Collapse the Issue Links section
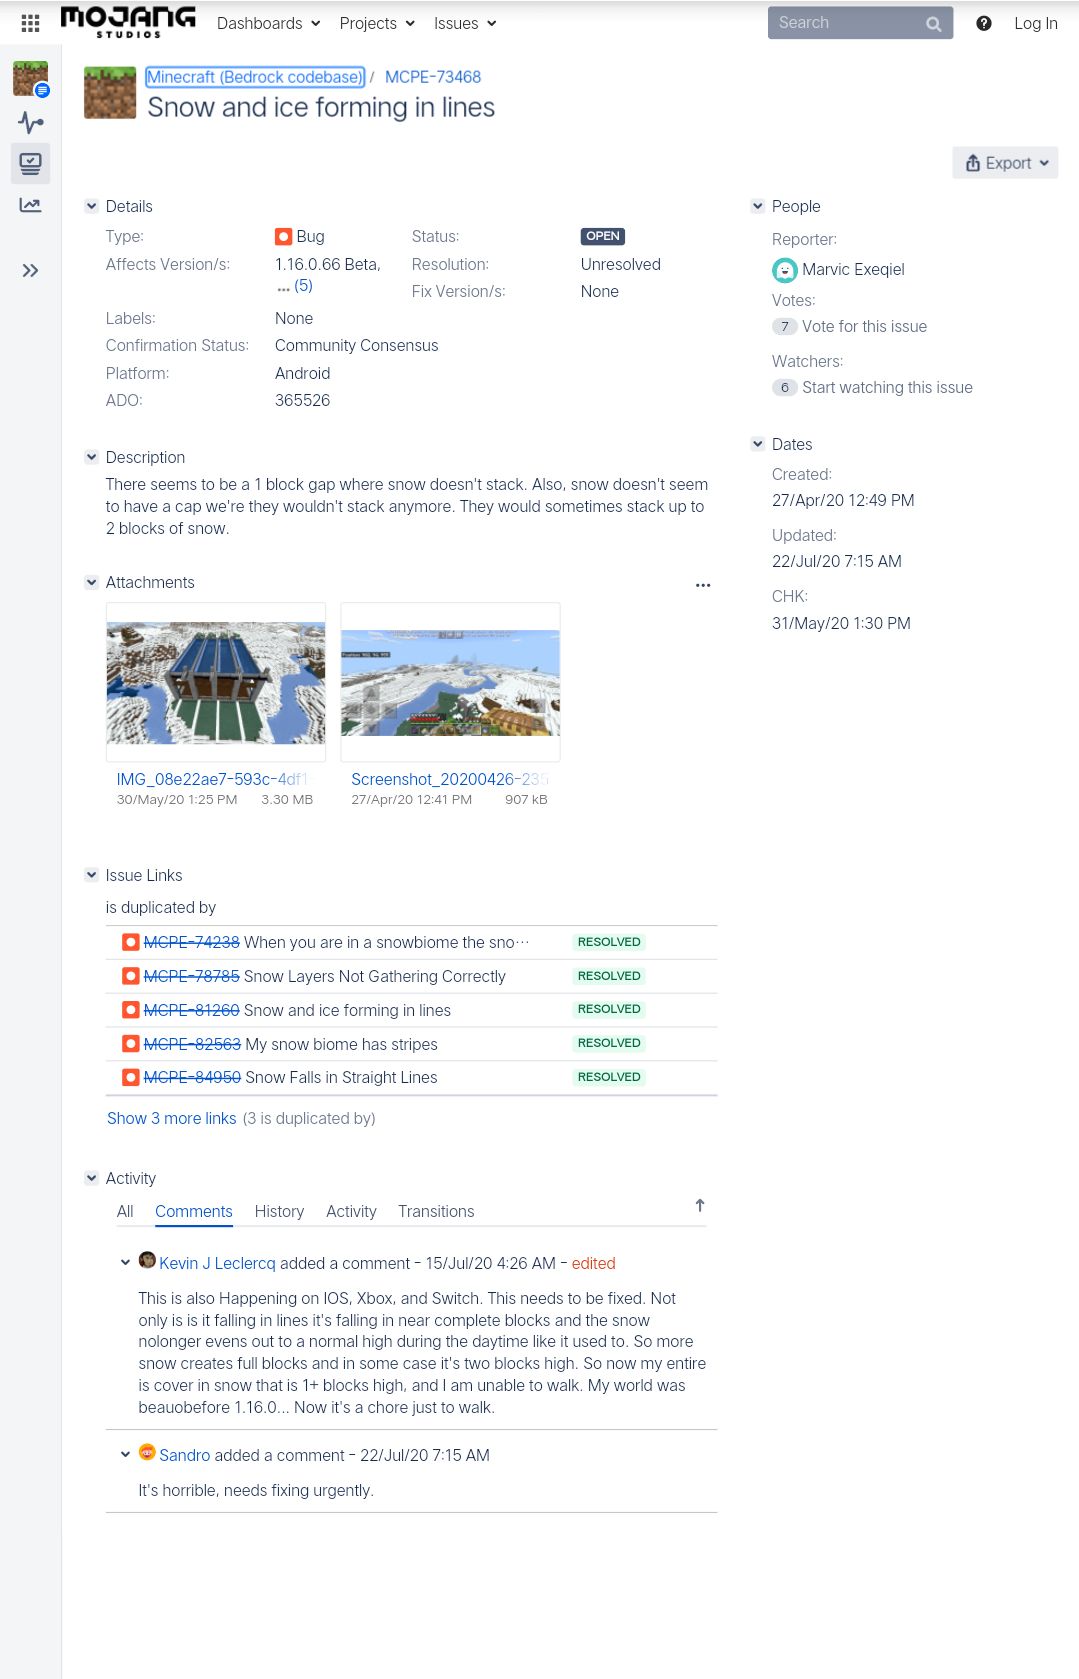This screenshot has width=1079, height=1679. tap(92, 875)
